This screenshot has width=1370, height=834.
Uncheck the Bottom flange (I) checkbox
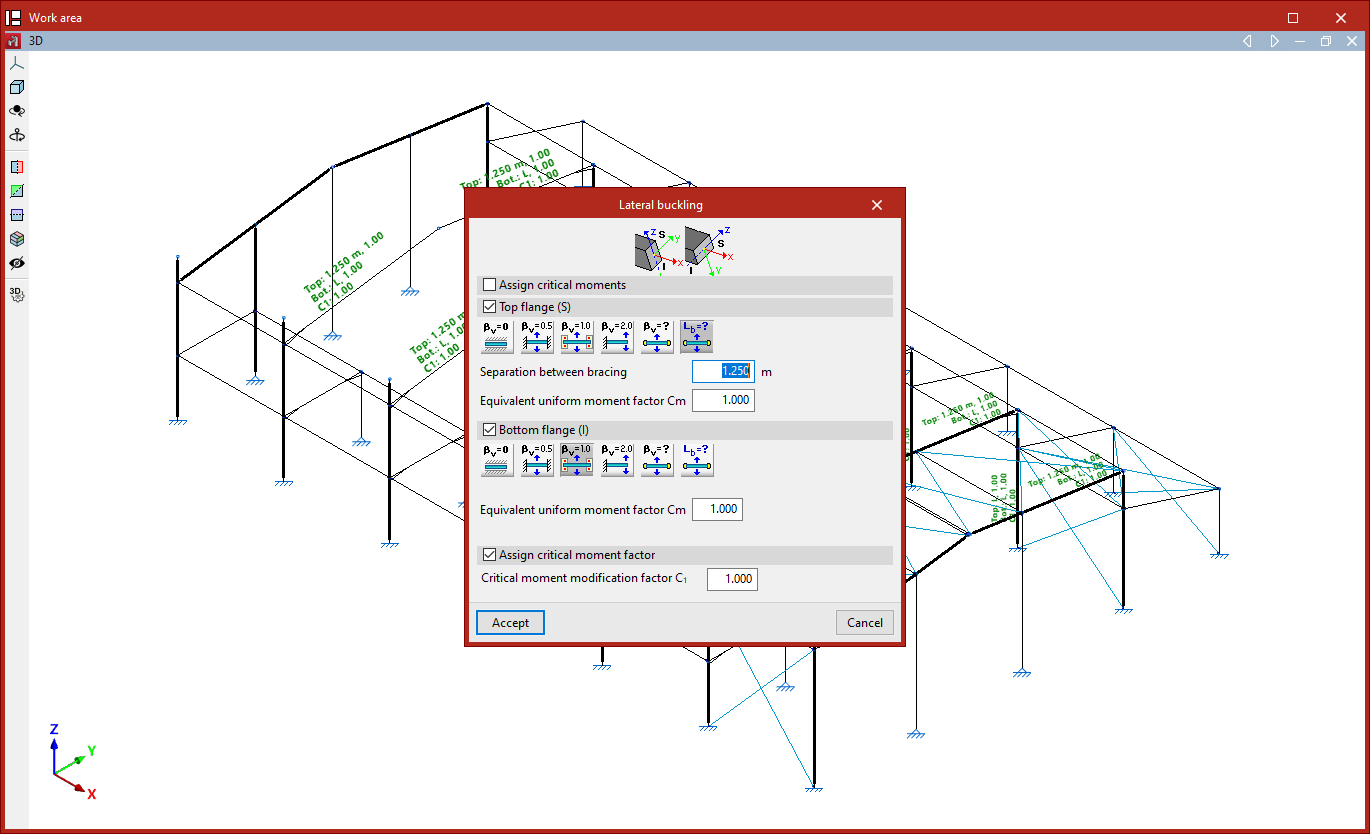pos(489,430)
